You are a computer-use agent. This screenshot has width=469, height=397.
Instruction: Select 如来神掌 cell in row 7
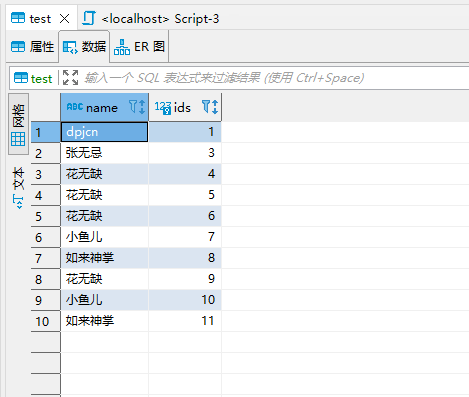pos(104,258)
